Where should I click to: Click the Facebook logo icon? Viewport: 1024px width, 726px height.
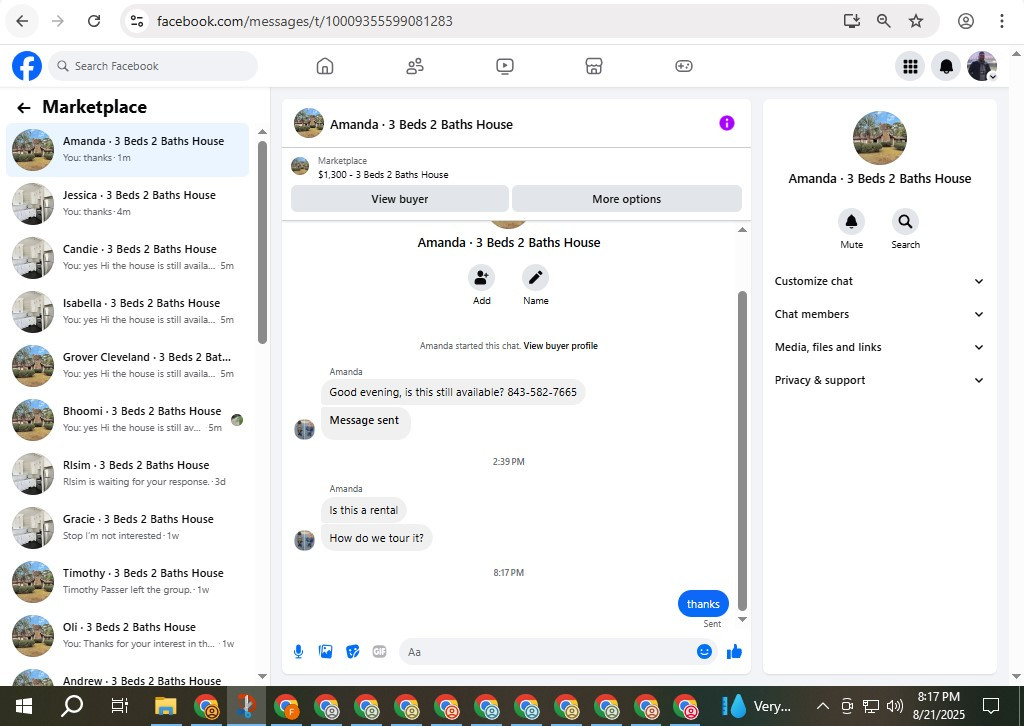click(x=27, y=66)
